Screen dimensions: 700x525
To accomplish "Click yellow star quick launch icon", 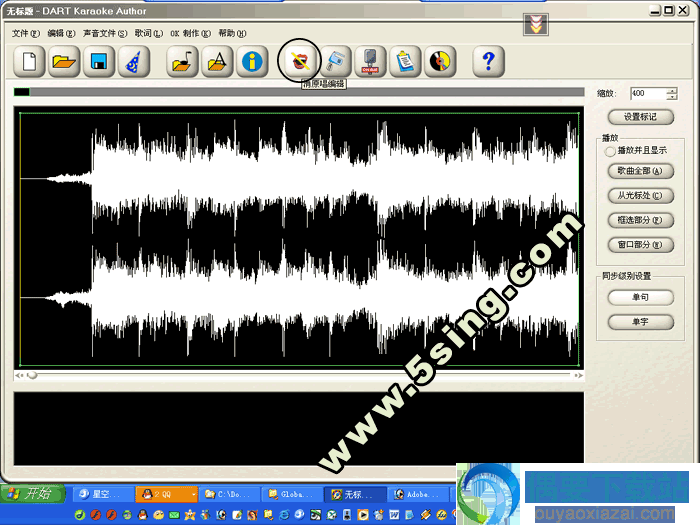I will pos(190,515).
